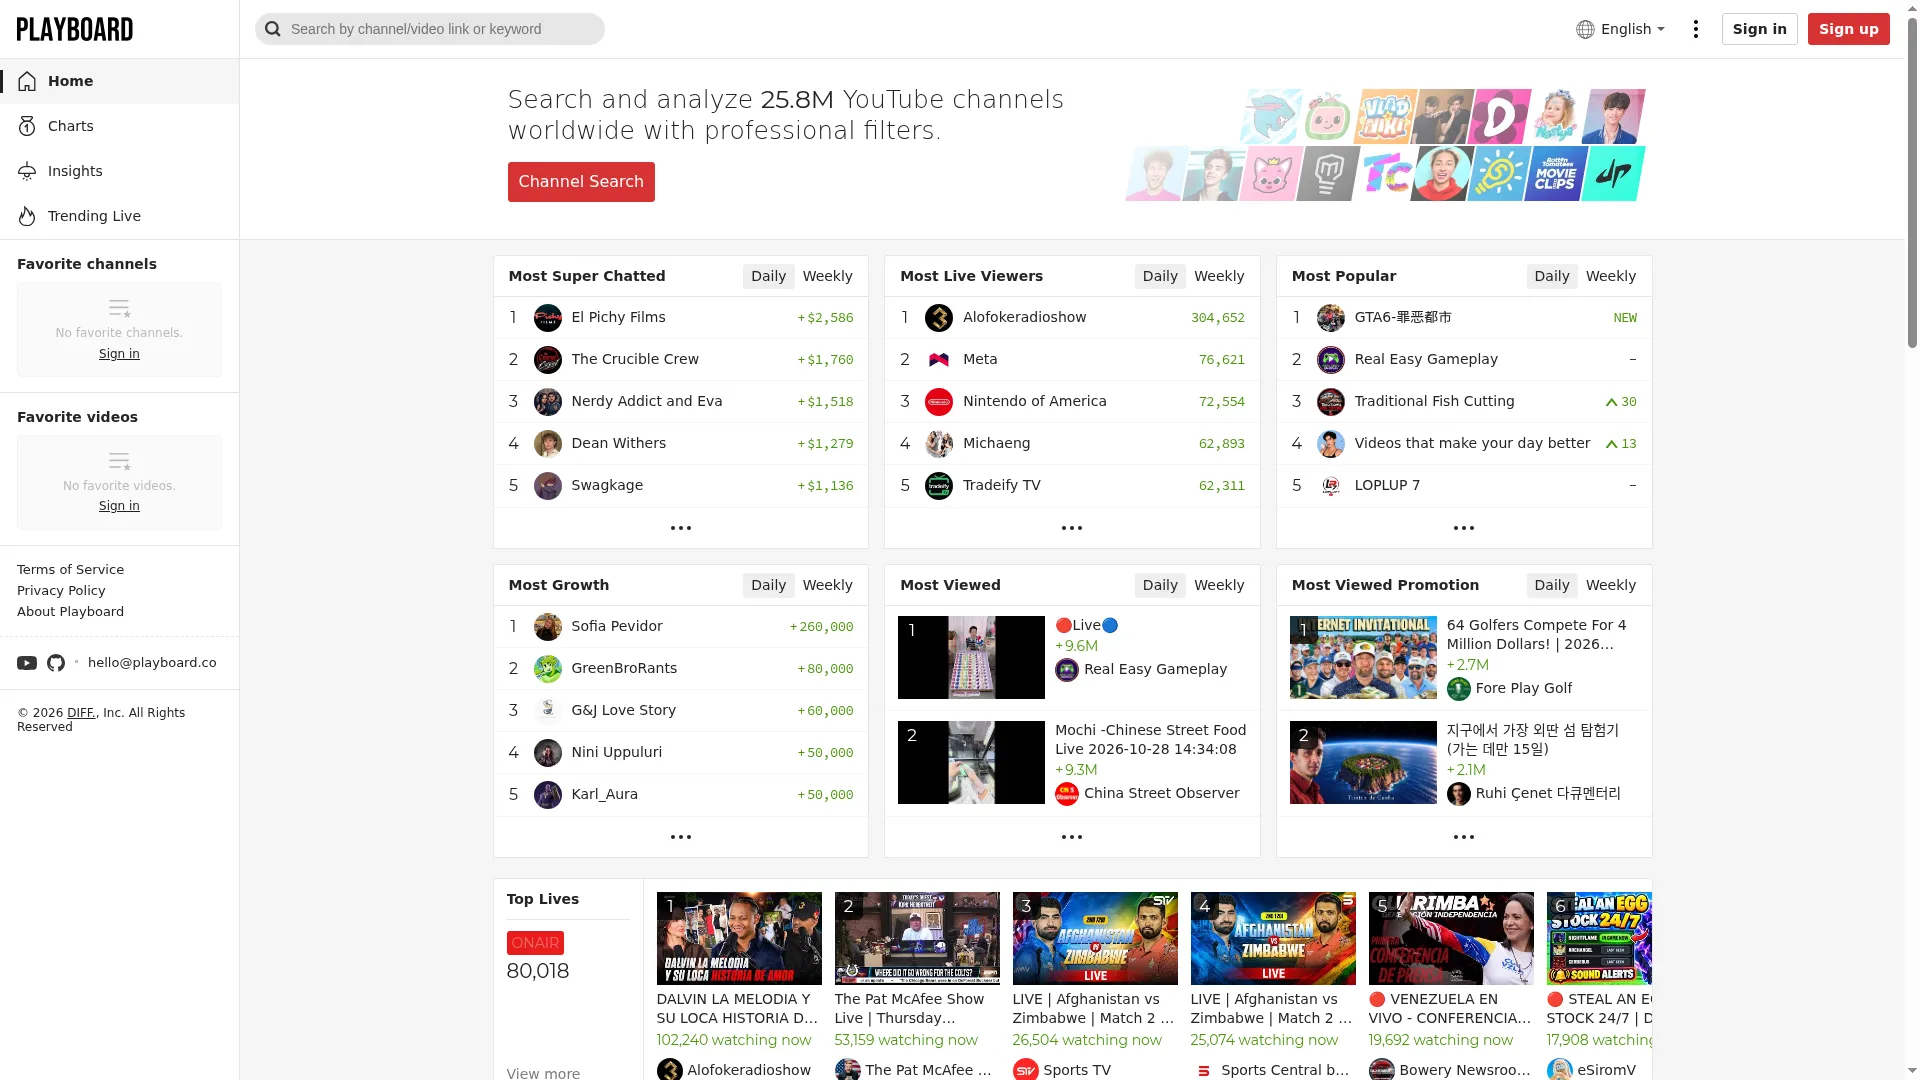Switch Most Super Chatted to Weekly
Viewport: 1920px width, 1080px height.
coord(828,276)
